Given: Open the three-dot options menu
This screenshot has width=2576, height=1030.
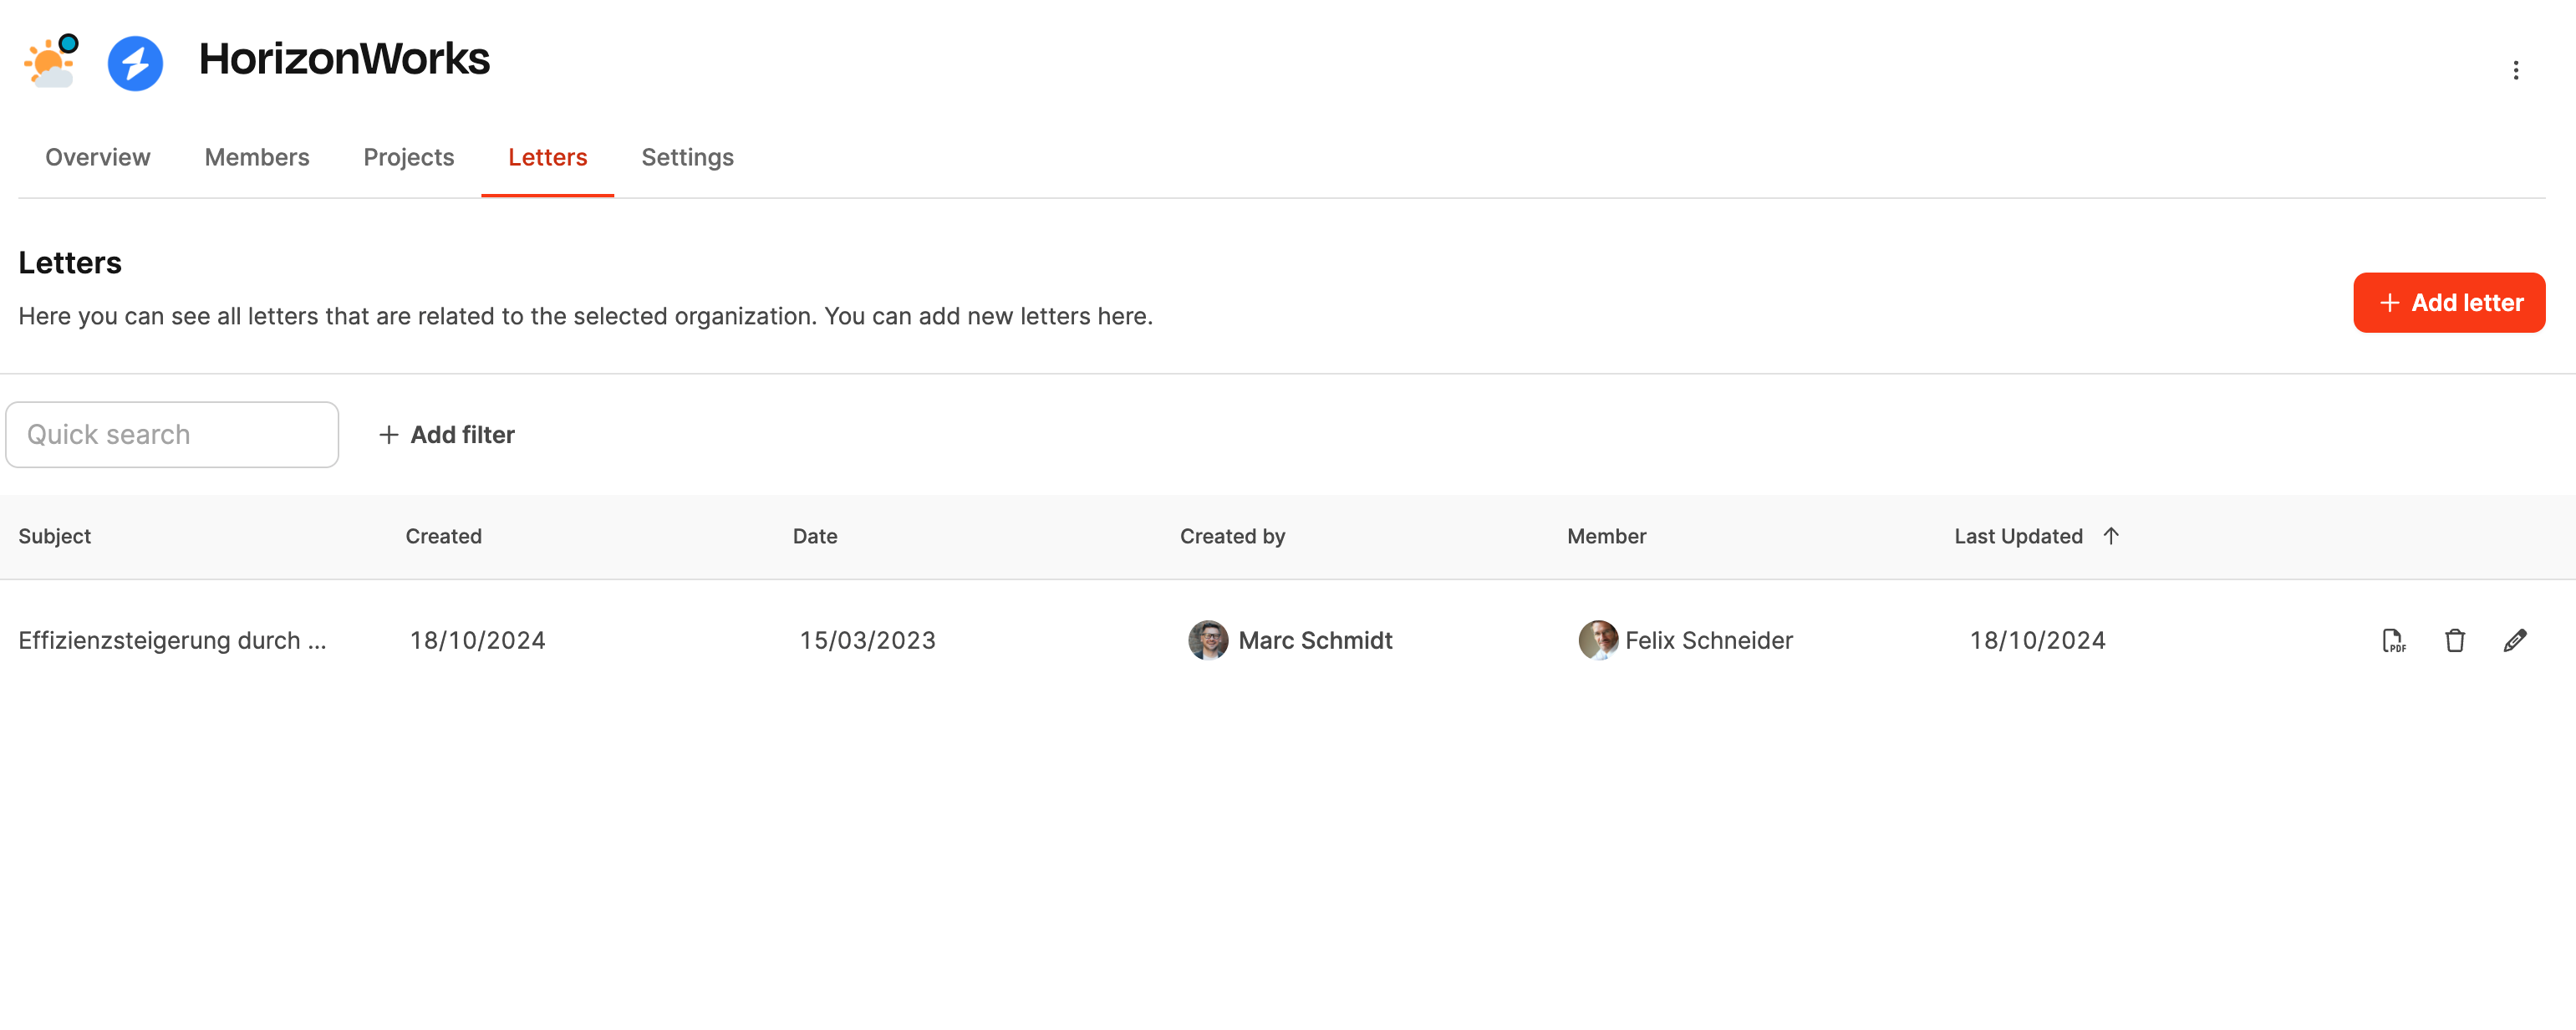Looking at the screenshot, I should (x=2515, y=70).
